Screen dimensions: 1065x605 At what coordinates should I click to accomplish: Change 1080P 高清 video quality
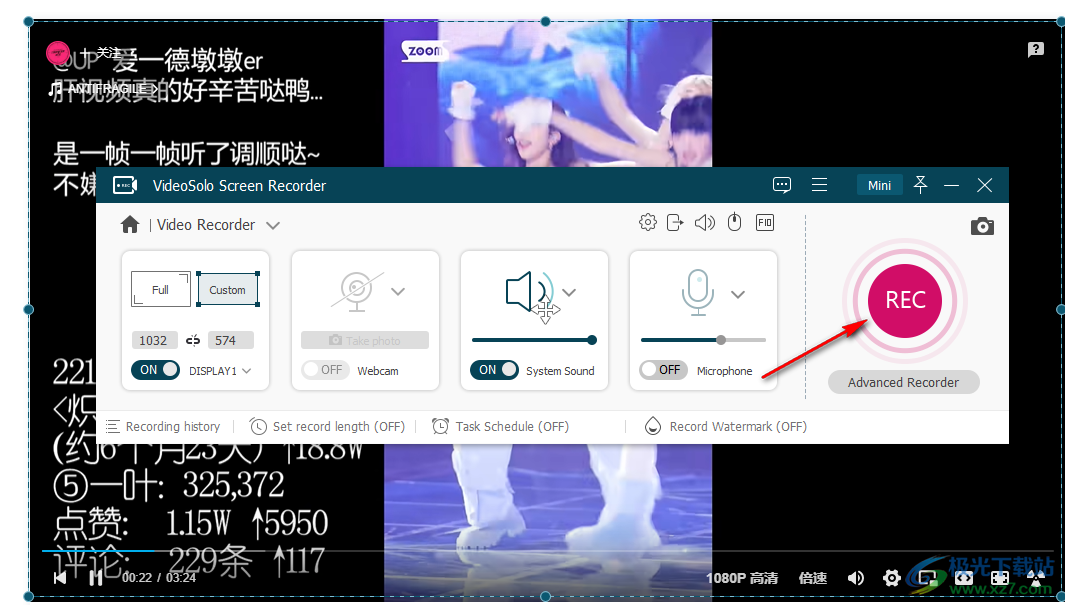742,578
